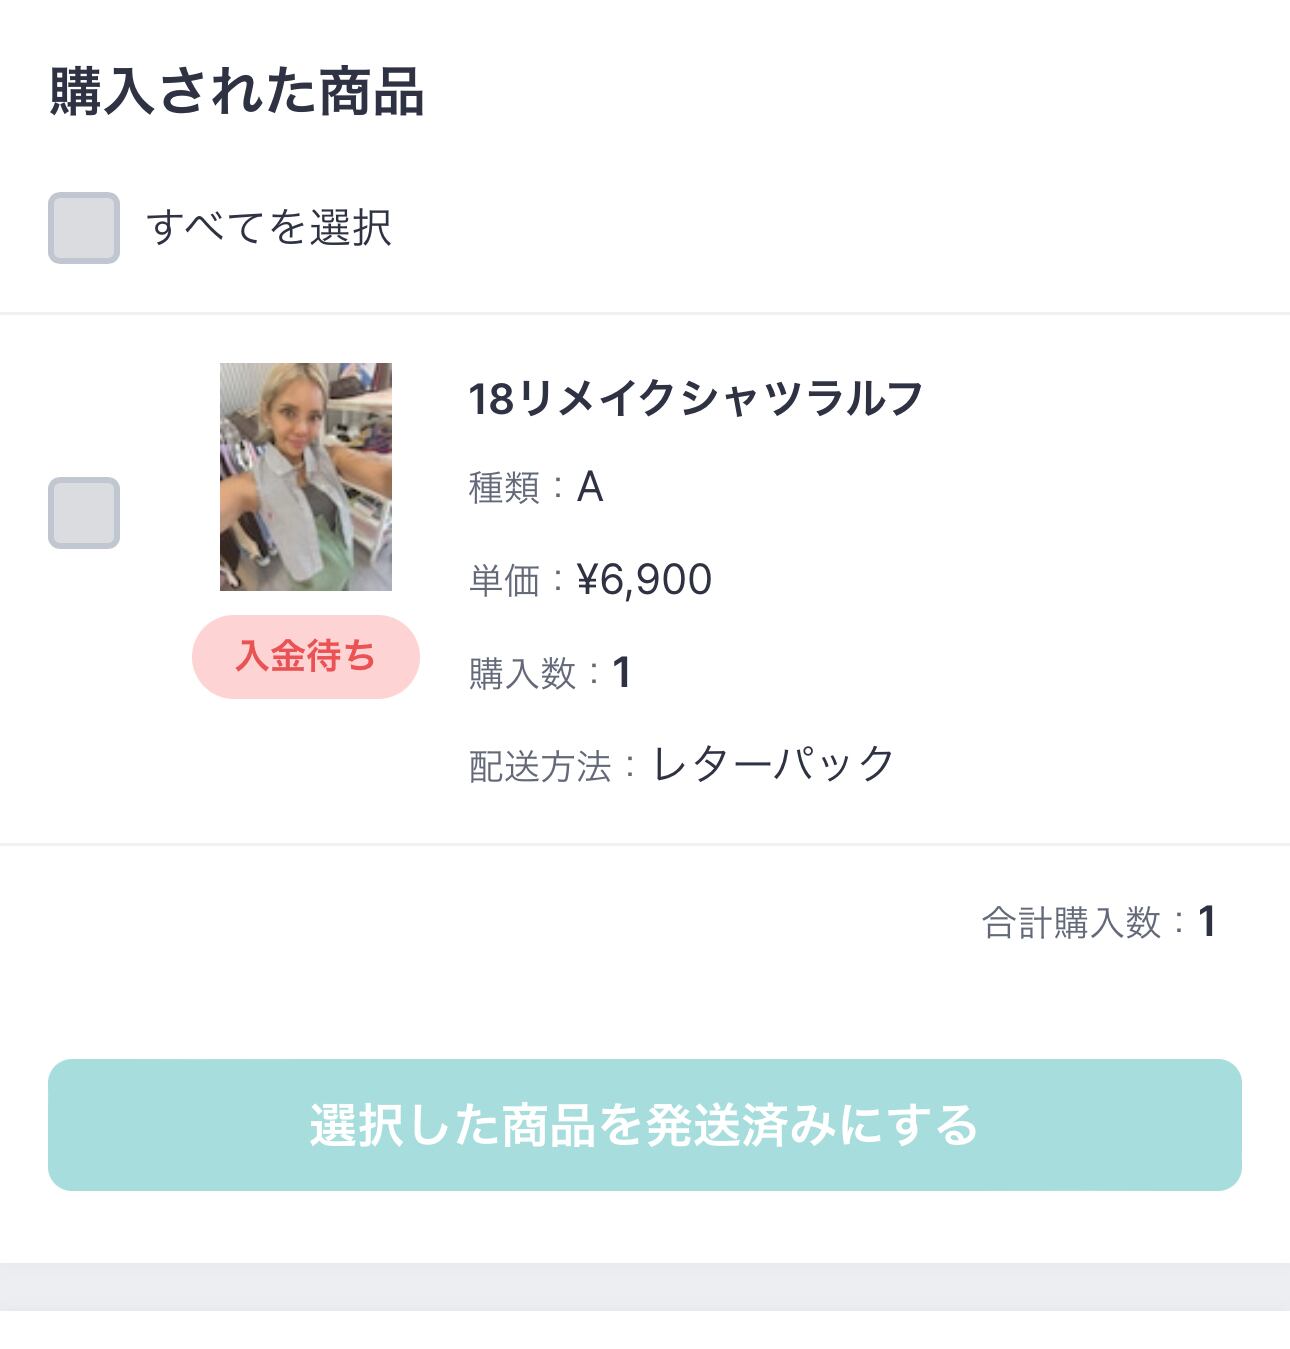The image size is (1290, 1349).
Task: Click the レターパック shipping method value
Action: [773, 765]
